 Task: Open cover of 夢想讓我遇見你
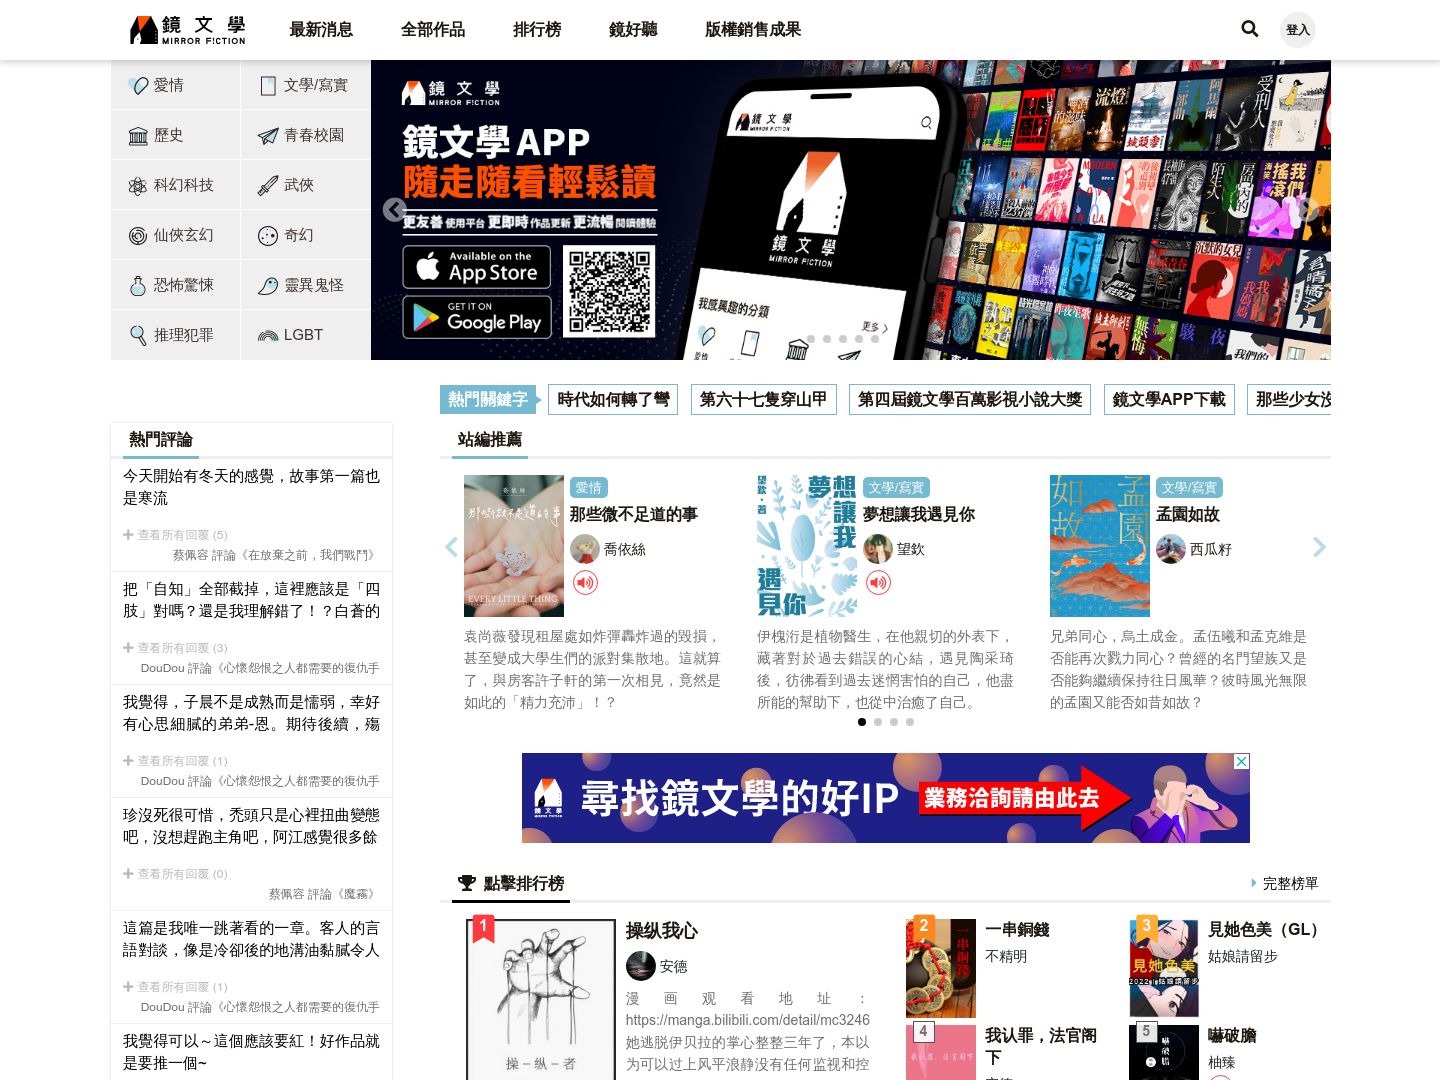coord(807,546)
